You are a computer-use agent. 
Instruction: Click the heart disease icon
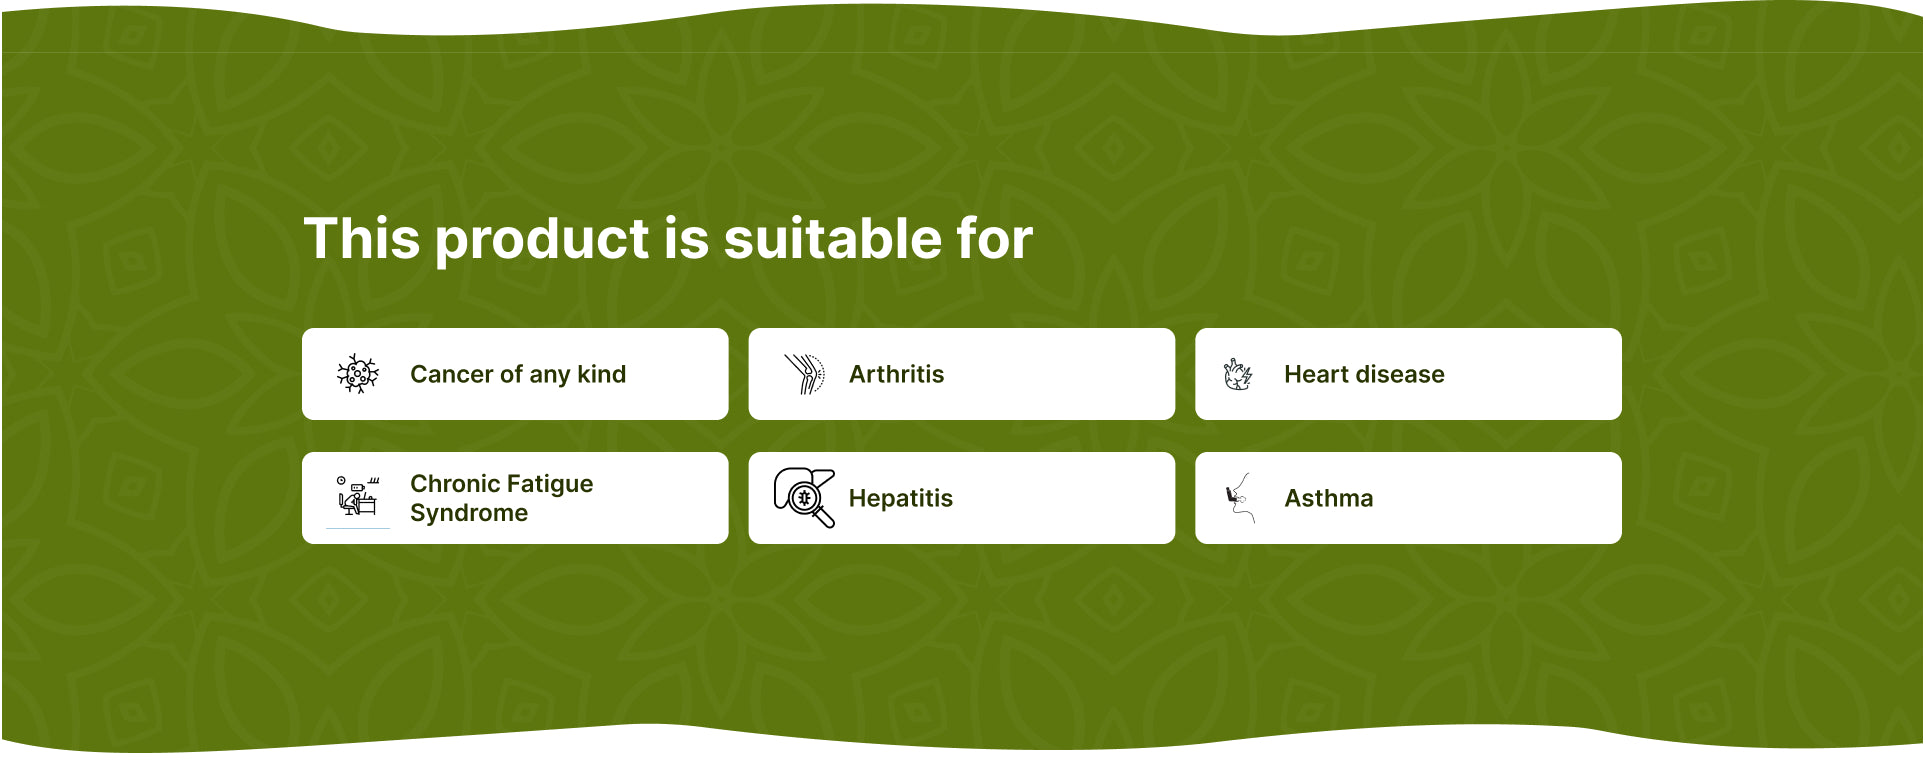tap(1238, 375)
